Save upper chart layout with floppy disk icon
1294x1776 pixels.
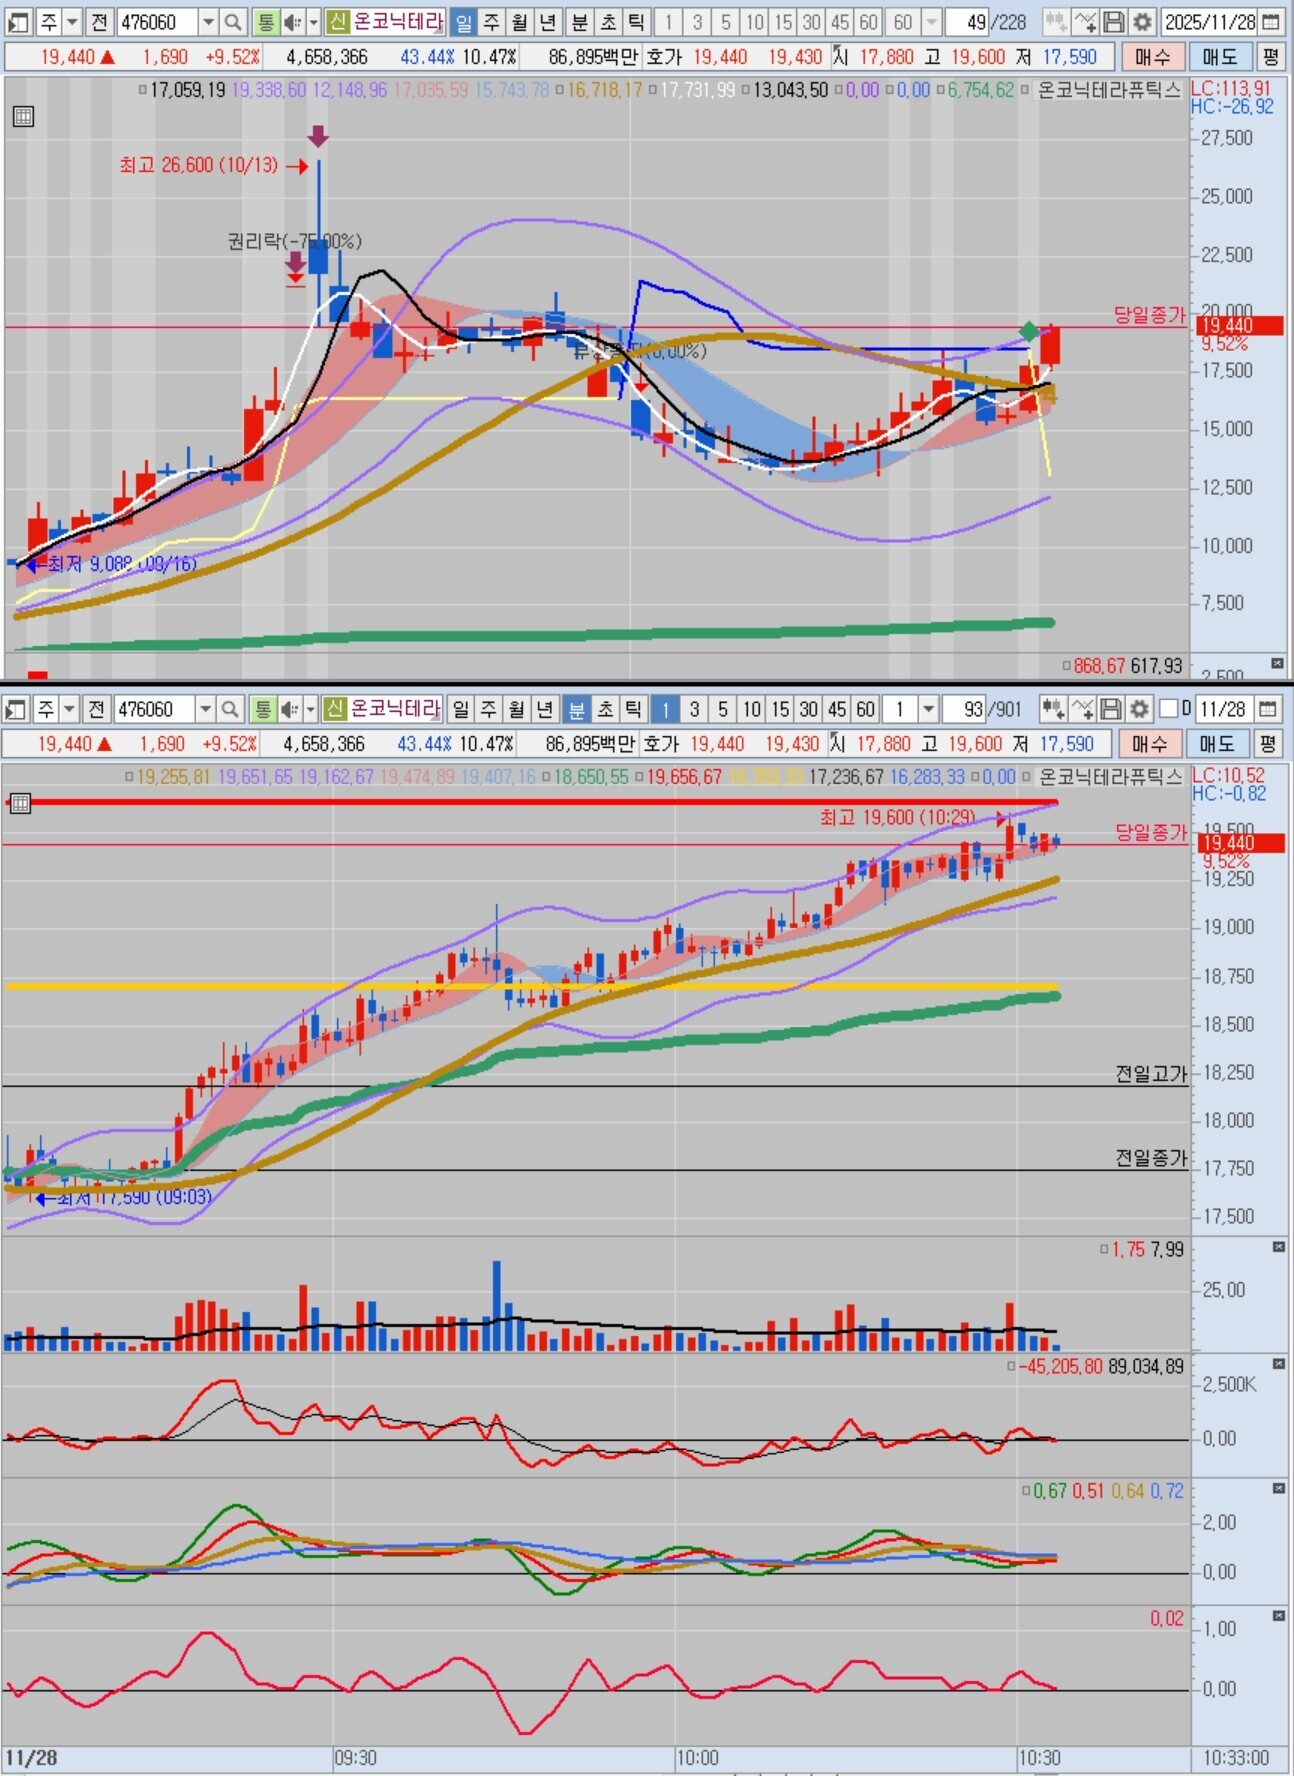click(1114, 22)
